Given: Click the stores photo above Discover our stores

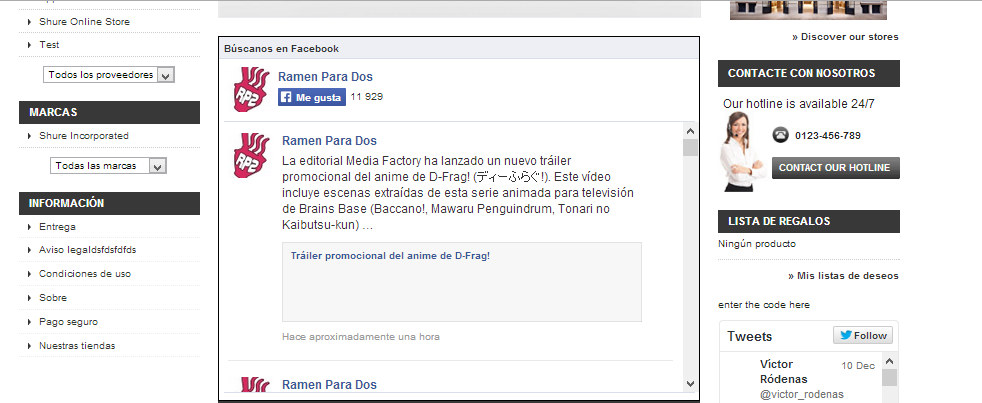Looking at the screenshot, I should [x=808, y=9].
